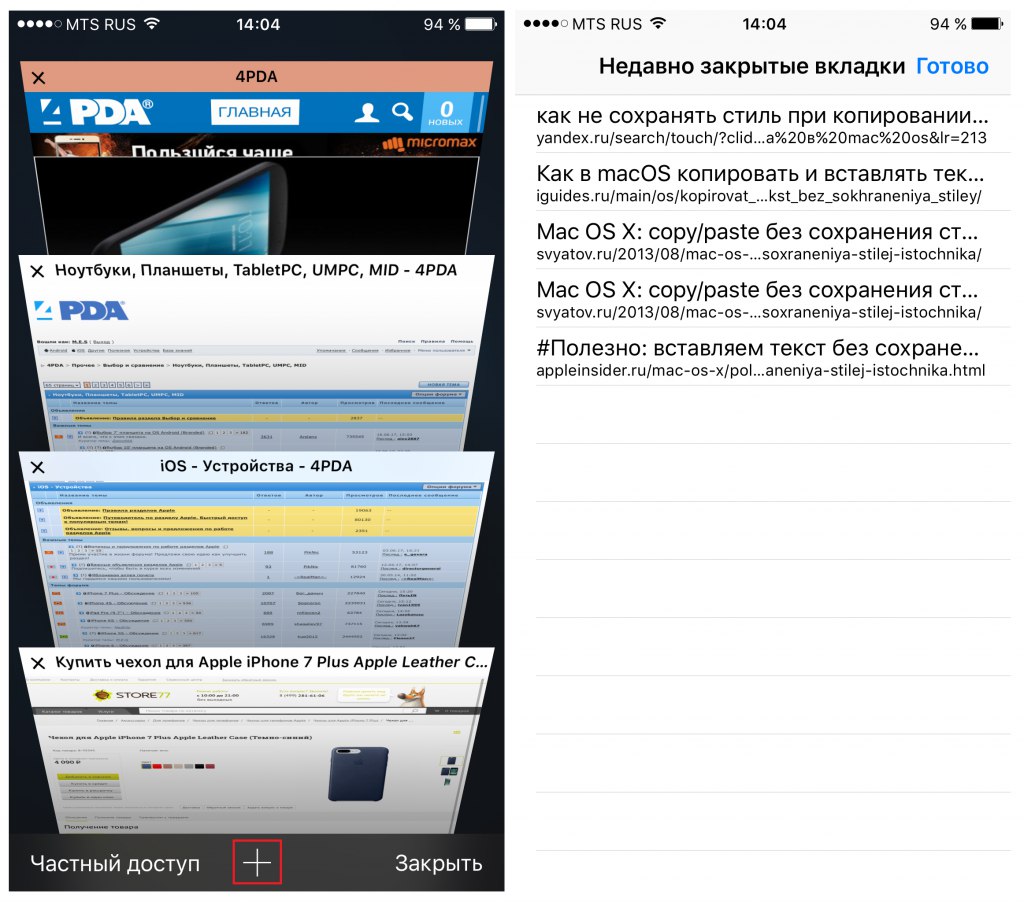Click Недавно закрытые вкладки title
This screenshot has width=1024, height=902.
752,66
